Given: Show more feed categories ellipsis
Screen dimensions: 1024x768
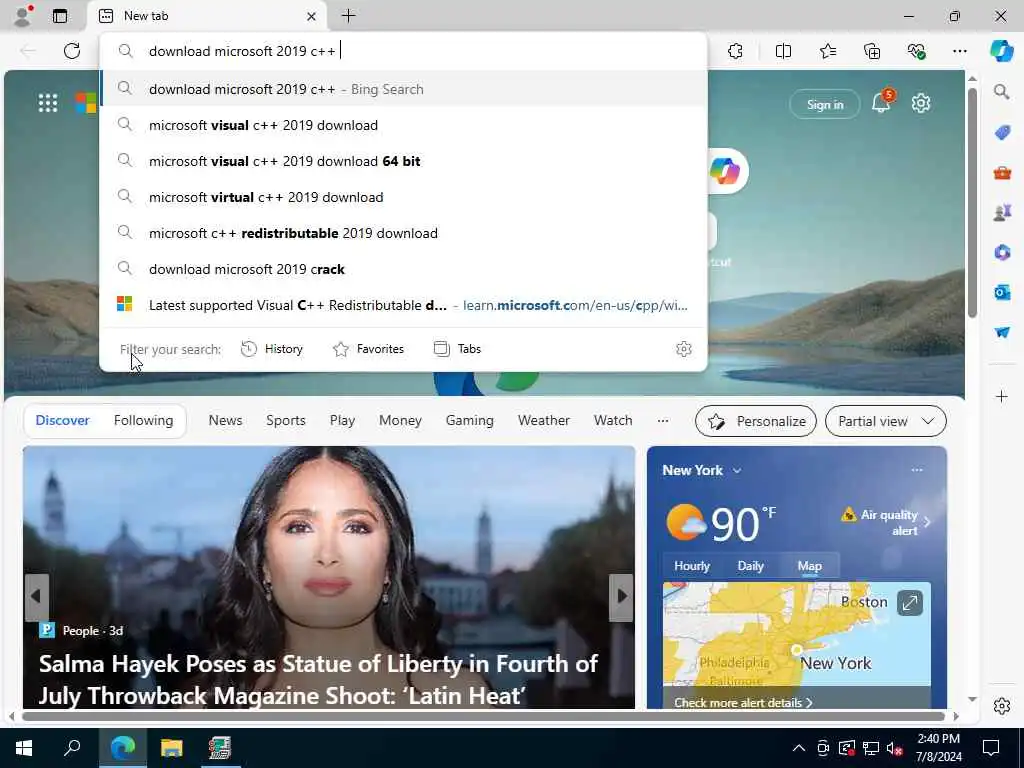Looking at the screenshot, I should [663, 421].
